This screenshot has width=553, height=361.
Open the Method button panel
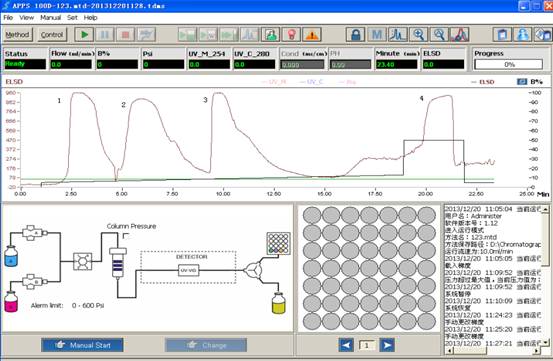[x=17, y=35]
